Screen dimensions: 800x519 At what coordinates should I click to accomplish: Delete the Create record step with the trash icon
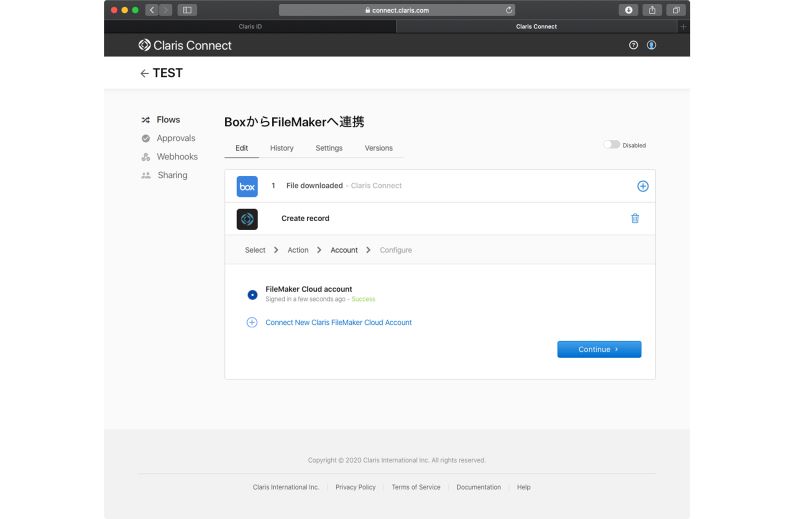[635, 218]
